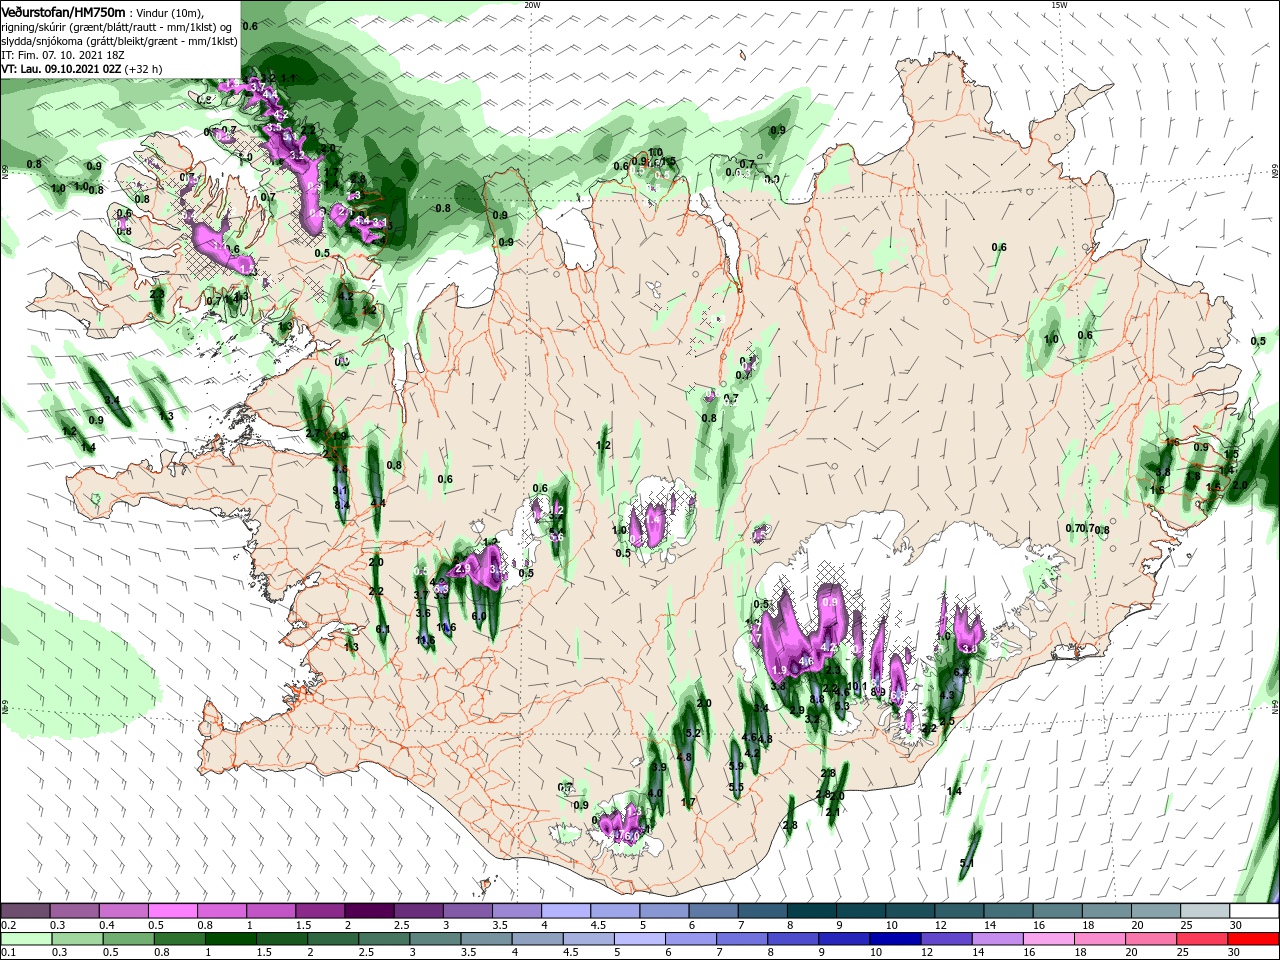This screenshot has width=1280, height=960.
Task: Click the dark mauve 0.2 swatch in snow legend
Action: pos(26,910)
